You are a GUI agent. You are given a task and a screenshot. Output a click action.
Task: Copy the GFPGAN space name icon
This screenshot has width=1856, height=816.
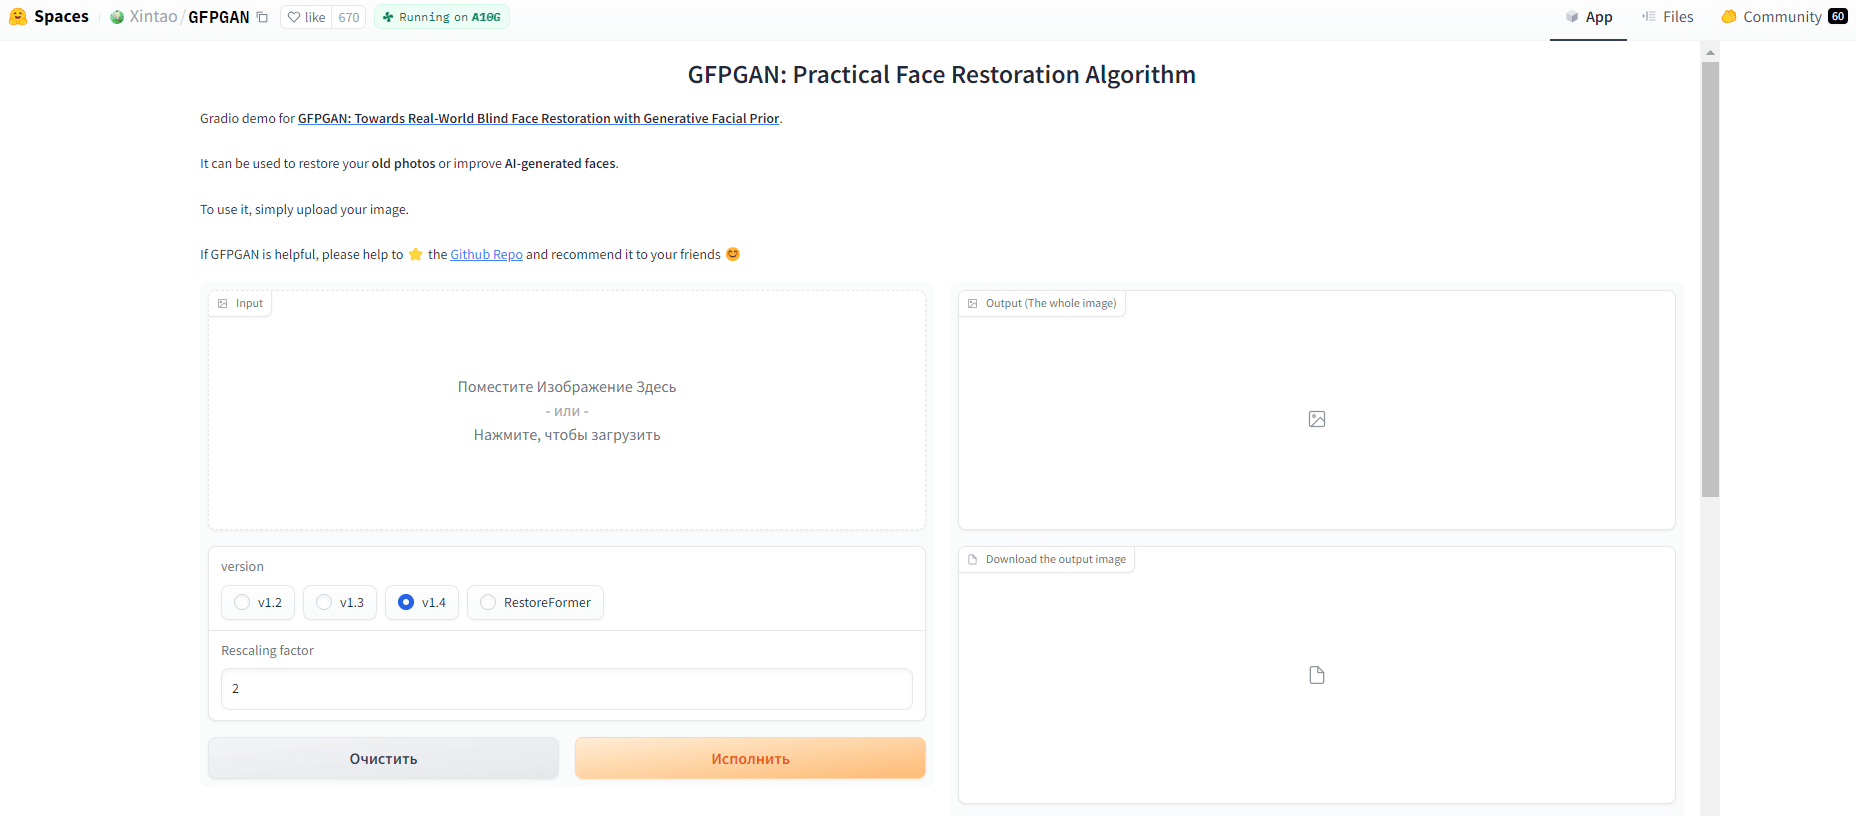coord(262,17)
